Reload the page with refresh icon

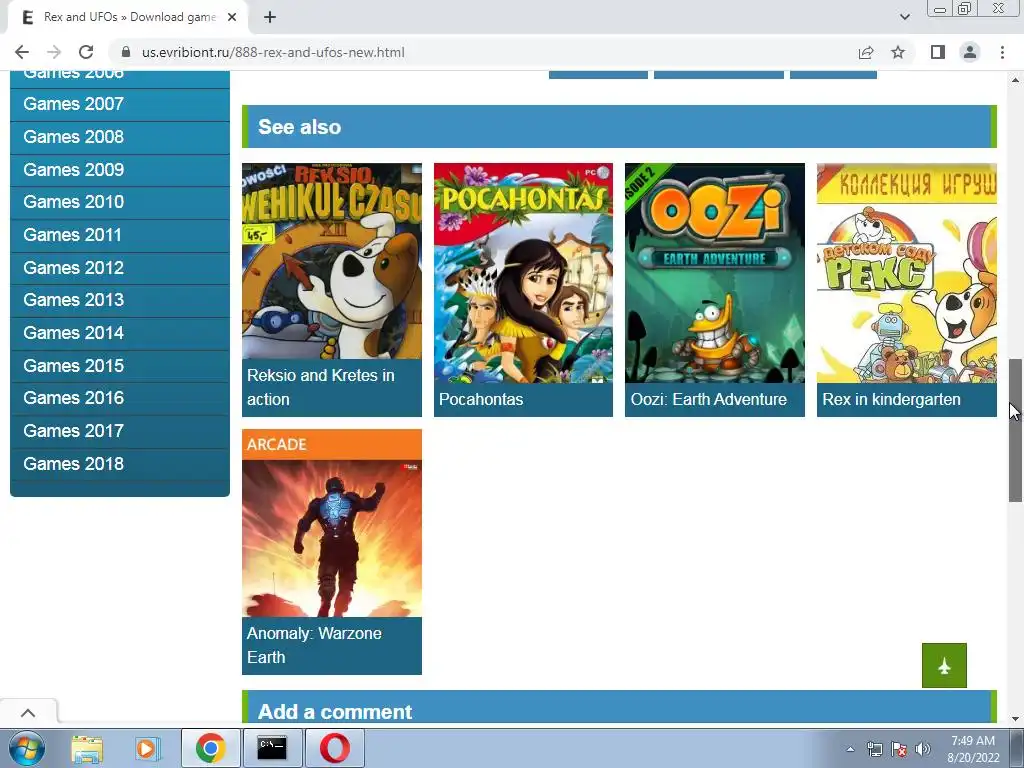86,52
